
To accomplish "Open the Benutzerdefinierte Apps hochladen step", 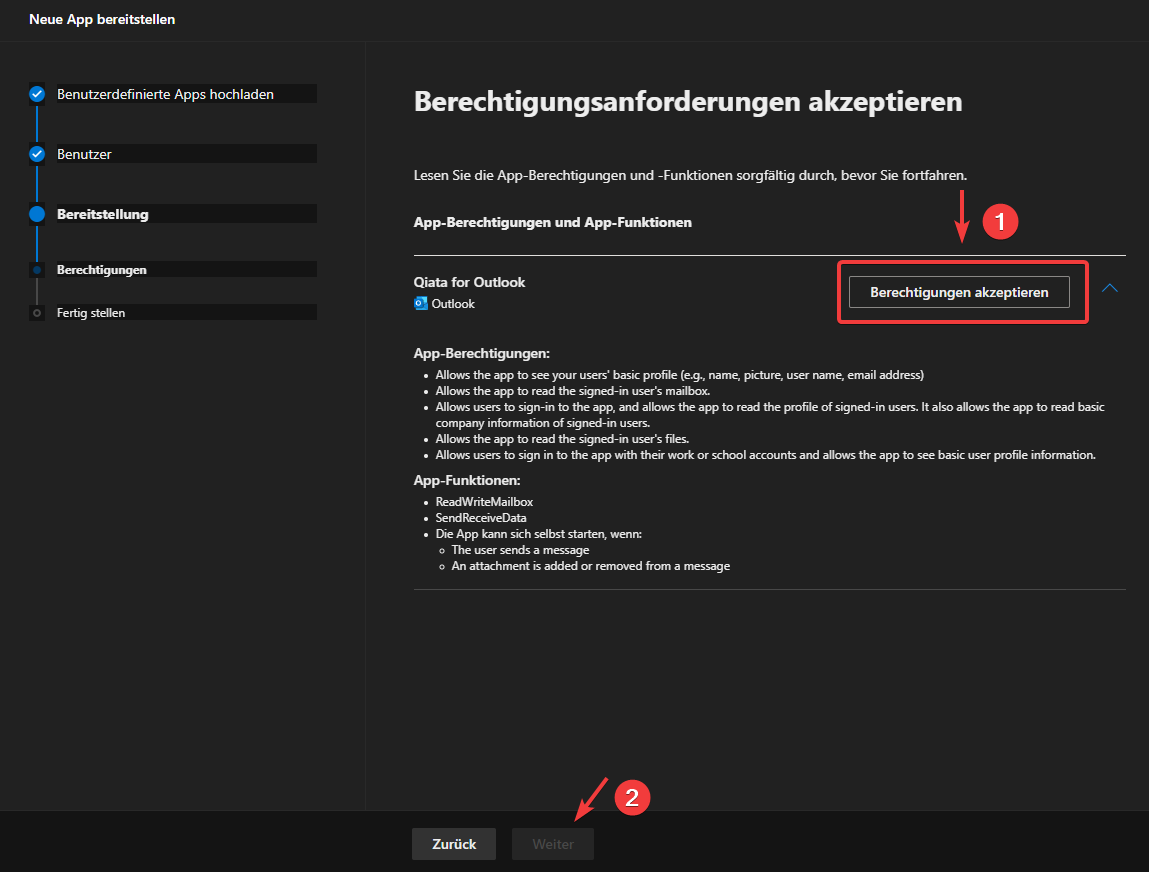I will click(x=165, y=94).
